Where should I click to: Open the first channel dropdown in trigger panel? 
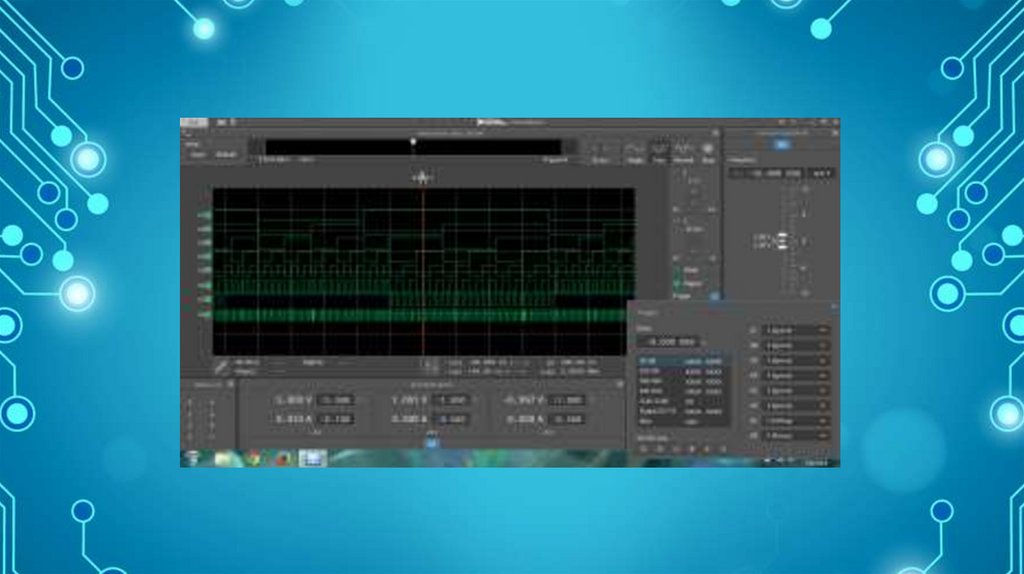pos(795,330)
